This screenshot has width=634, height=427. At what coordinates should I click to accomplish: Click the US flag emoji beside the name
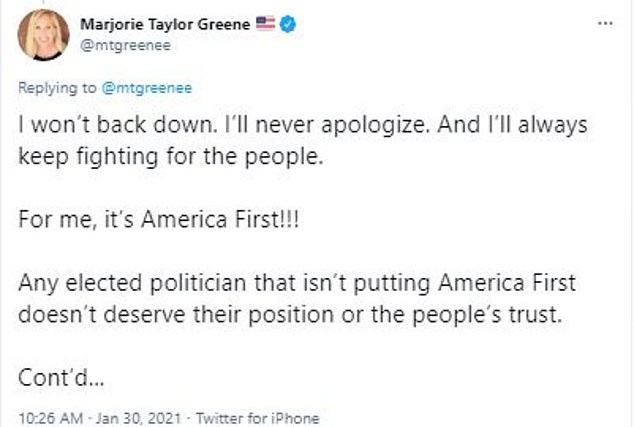pos(264,23)
